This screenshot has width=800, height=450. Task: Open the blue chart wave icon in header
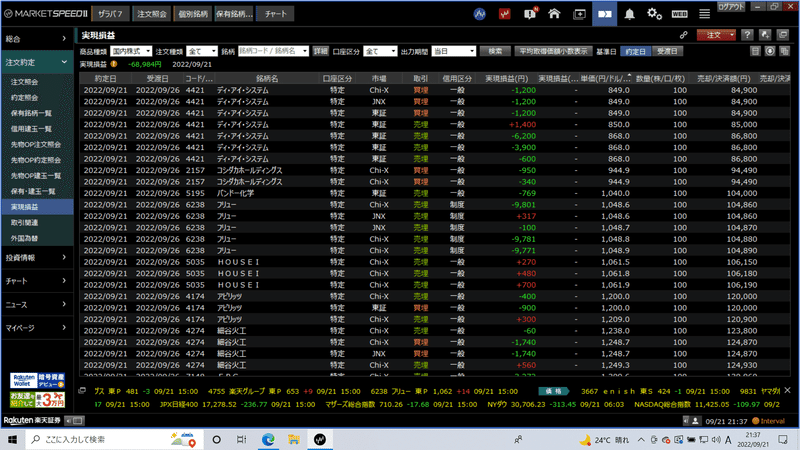(480, 14)
